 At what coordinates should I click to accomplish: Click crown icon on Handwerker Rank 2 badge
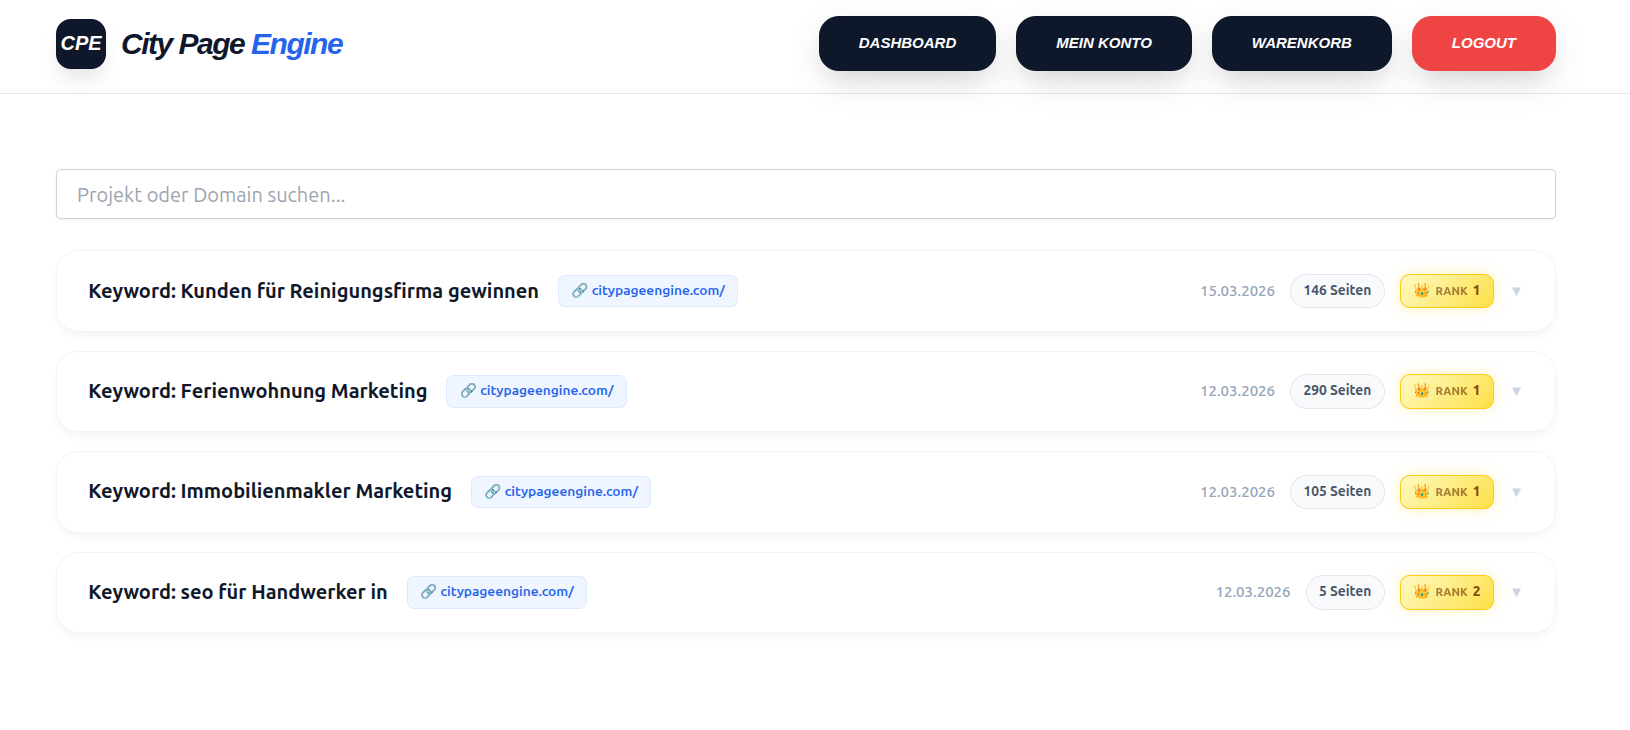click(x=1421, y=592)
